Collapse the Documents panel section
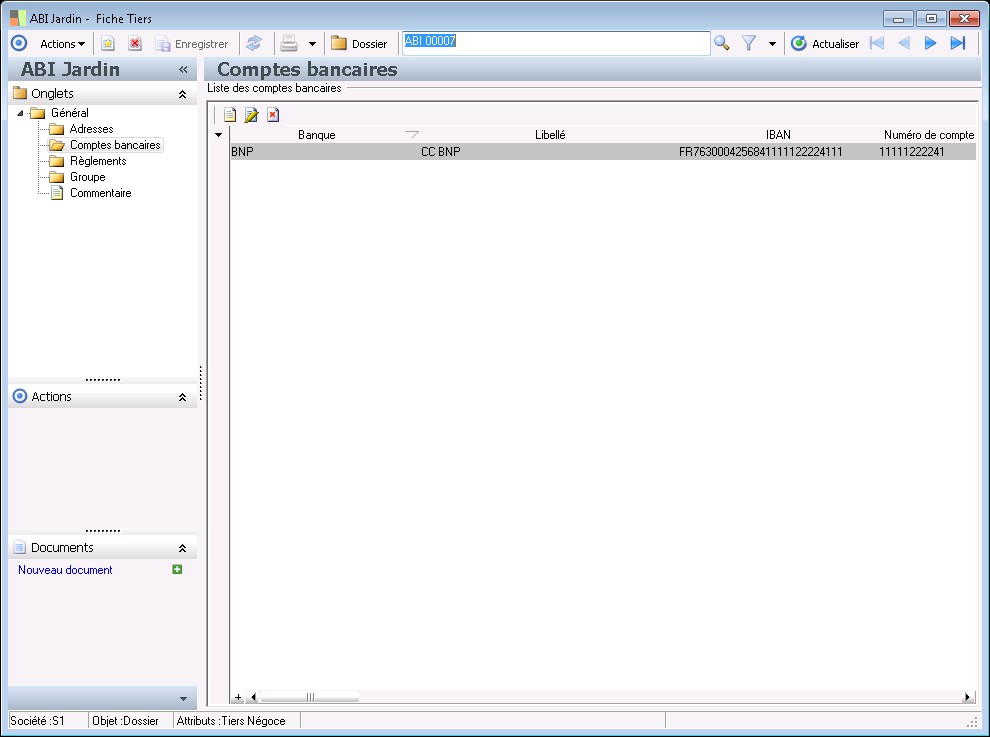The height and width of the screenshot is (737, 990). click(x=182, y=548)
